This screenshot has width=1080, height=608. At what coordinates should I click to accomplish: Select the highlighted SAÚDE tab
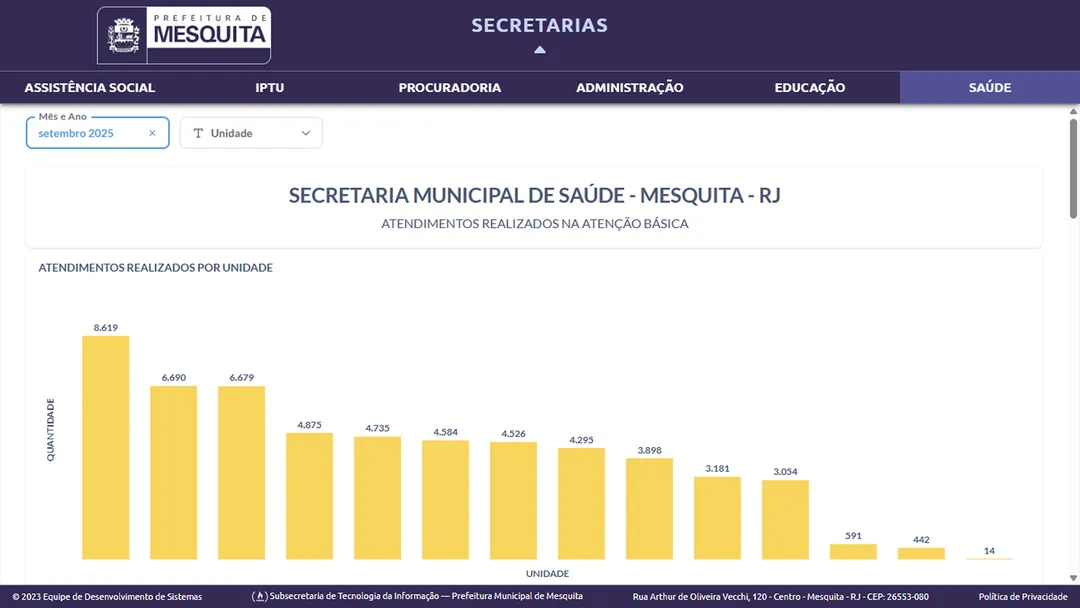[989, 87]
